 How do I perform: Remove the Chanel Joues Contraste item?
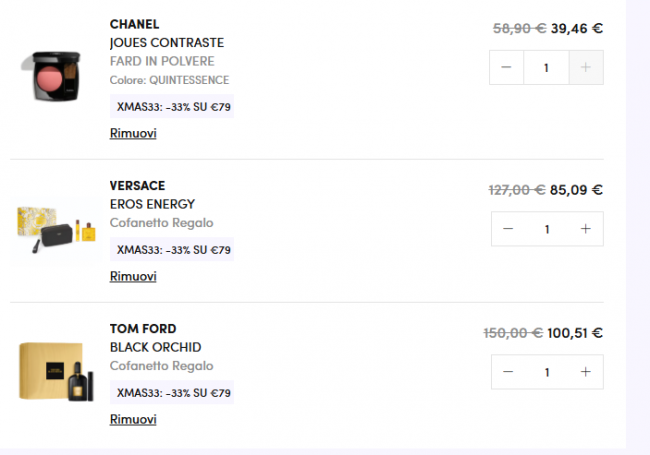133,134
